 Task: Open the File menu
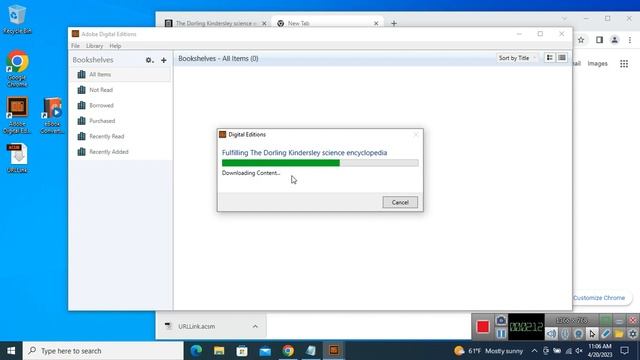76,46
